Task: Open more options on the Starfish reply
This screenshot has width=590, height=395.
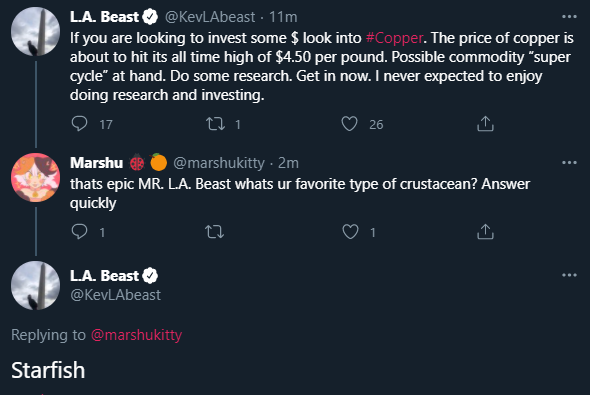Action: coord(569,275)
